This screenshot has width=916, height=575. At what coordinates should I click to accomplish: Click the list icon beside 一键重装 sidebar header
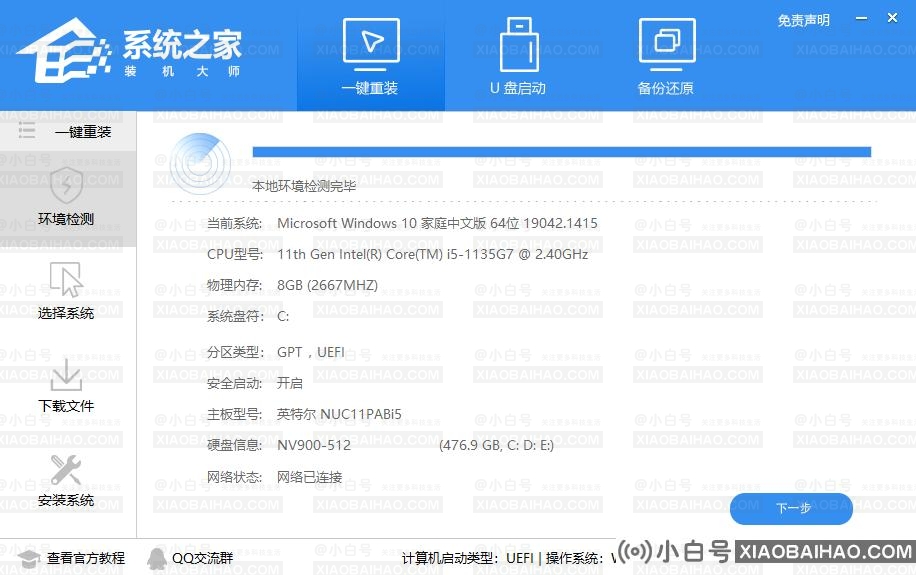click(x=26, y=130)
